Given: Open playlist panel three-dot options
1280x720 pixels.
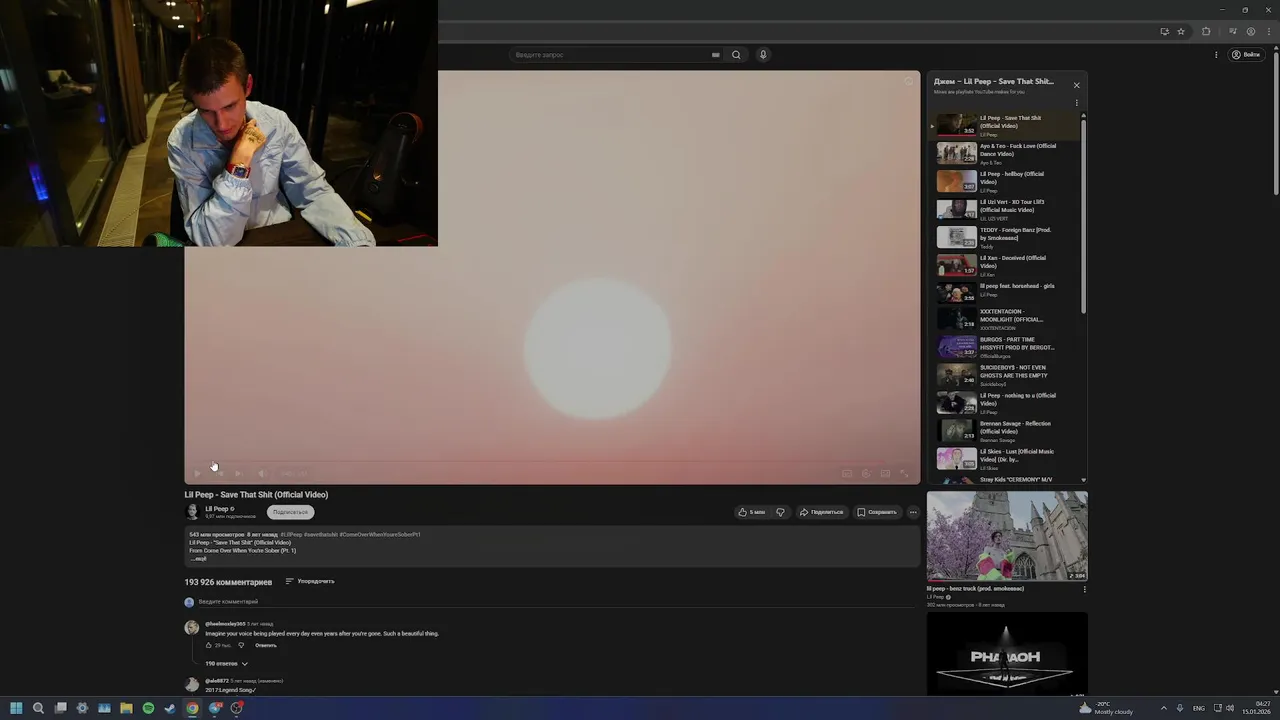Looking at the screenshot, I should pos(1076,103).
